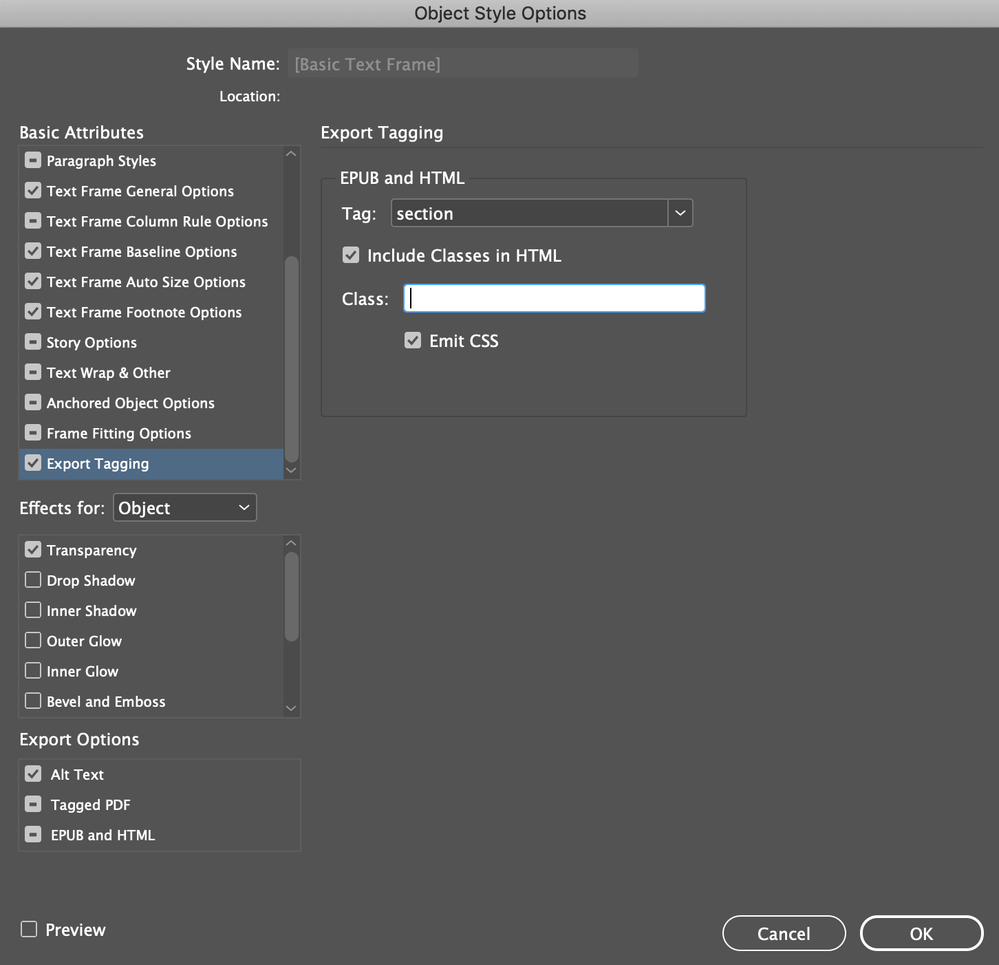Select Text Frame Column Rule Options category

coord(157,221)
